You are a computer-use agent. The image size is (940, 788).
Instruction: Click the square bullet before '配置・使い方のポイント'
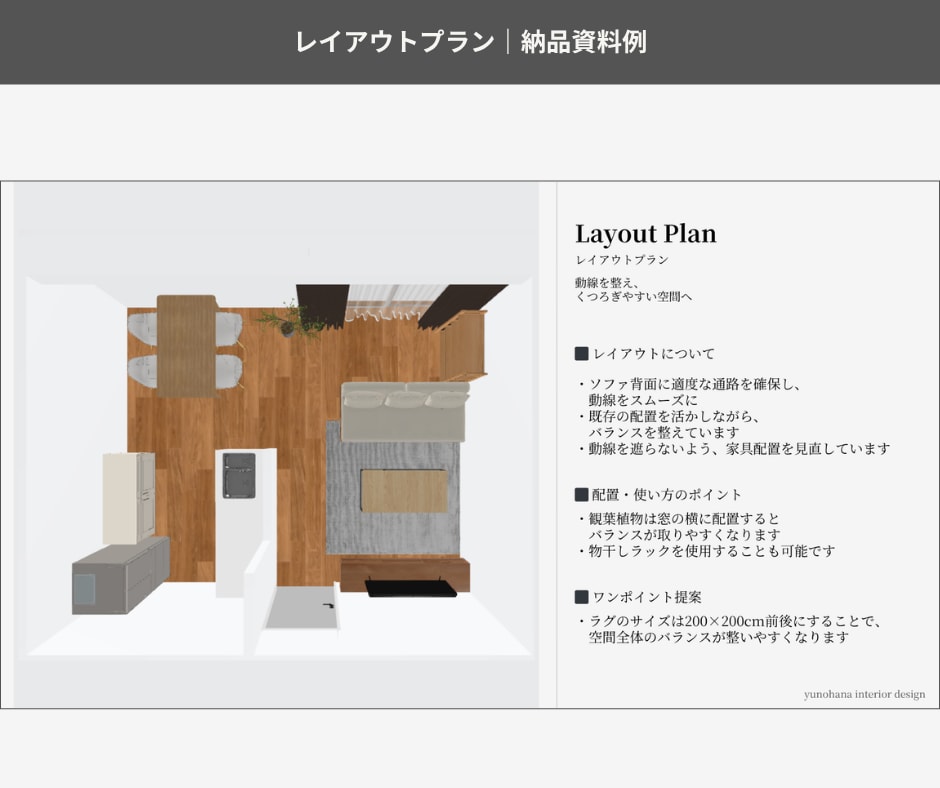582,494
